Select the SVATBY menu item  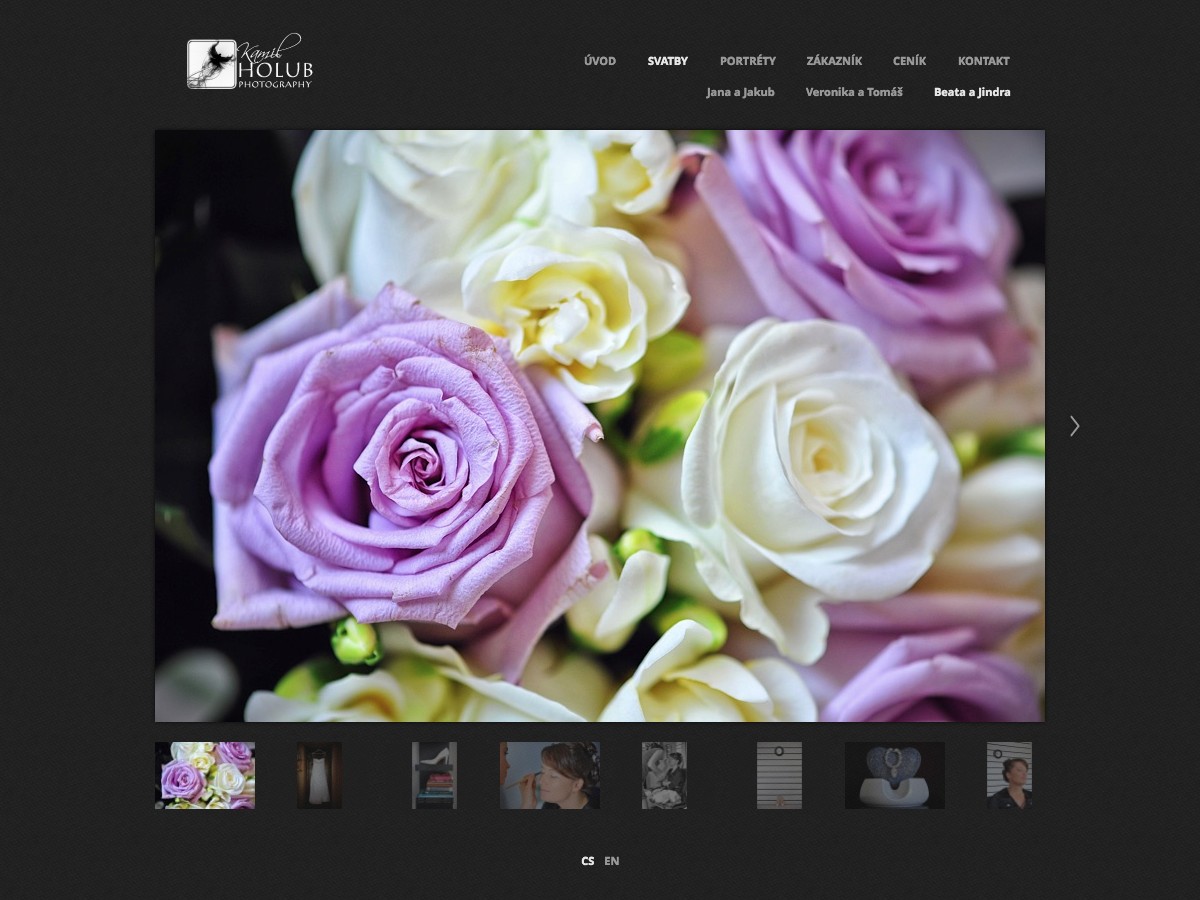coord(667,61)
